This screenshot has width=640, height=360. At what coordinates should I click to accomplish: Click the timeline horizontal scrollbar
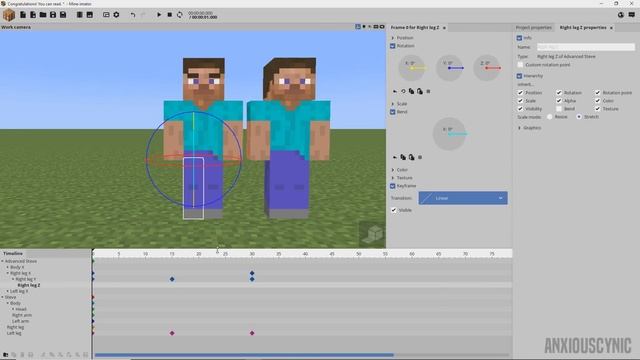pyautogui.click(x=244, y=355)
